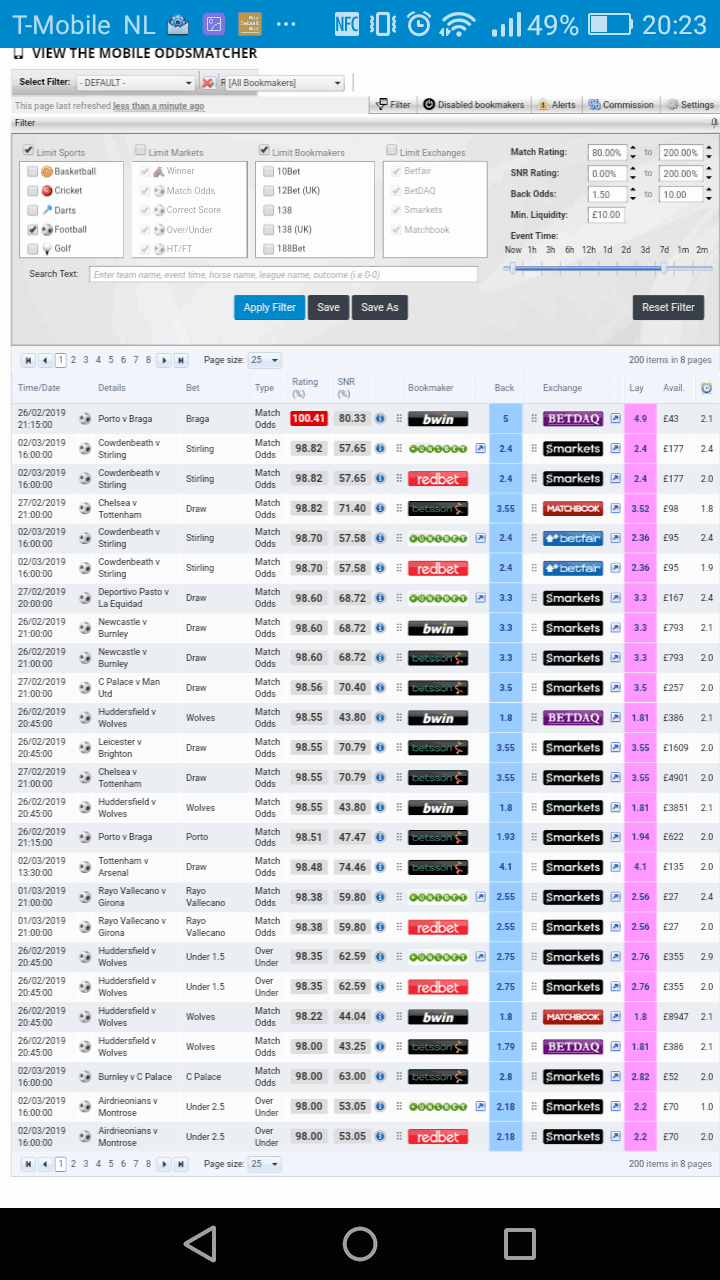Open Smarkets link arrow in Tottenham v Arsenal row

click(x=616, y=867)
